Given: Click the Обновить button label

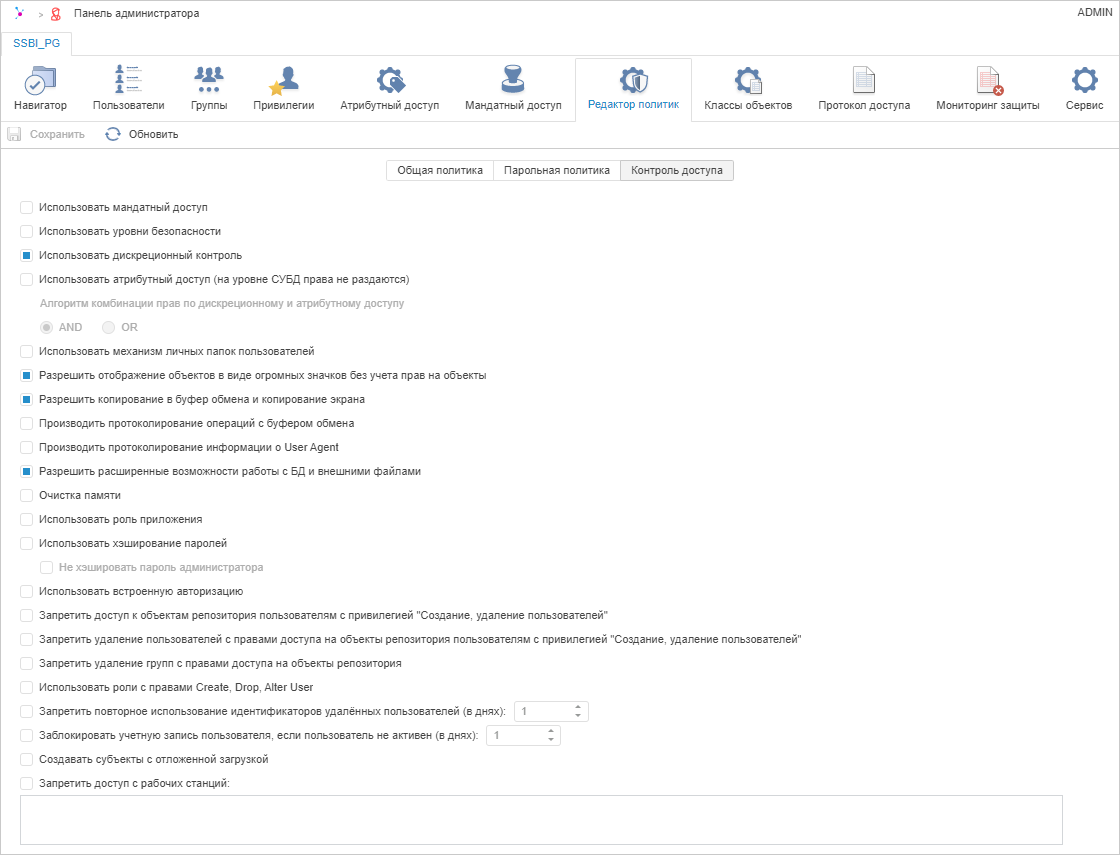Looking at the screenshot, I should tap(154, 134).
